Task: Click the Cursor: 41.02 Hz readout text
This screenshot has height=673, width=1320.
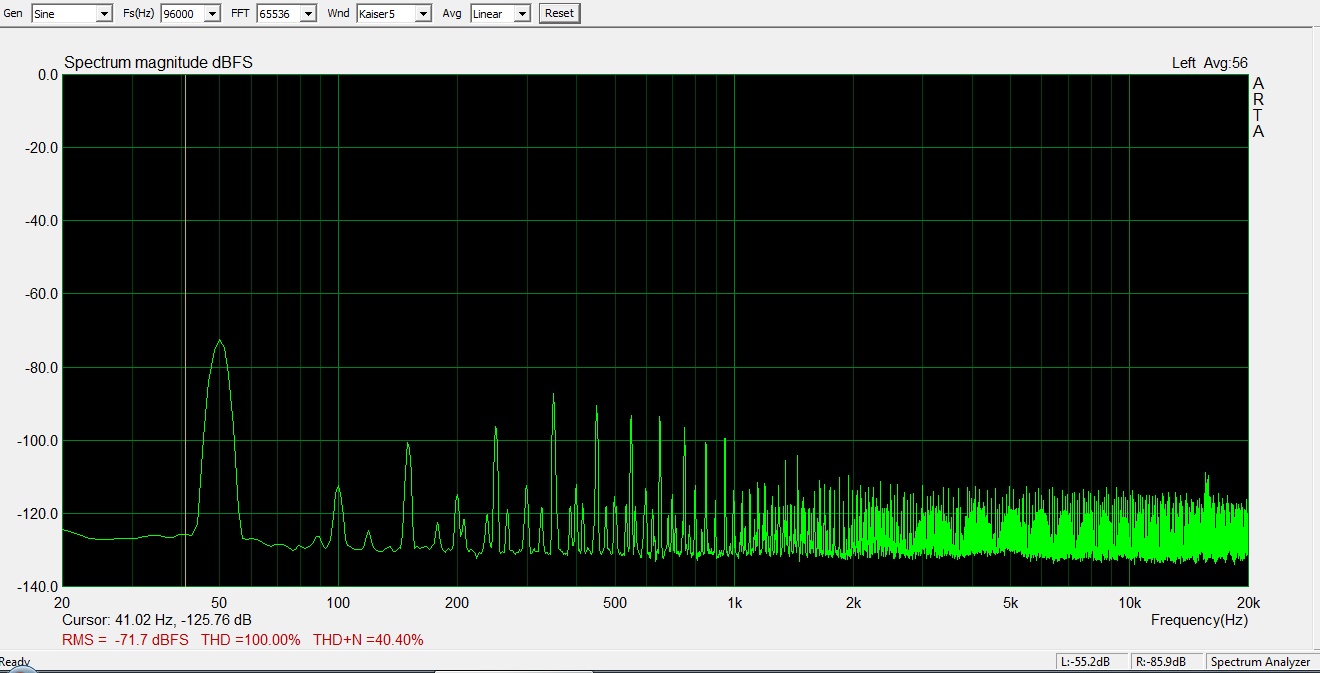Action: click(157, 620)
